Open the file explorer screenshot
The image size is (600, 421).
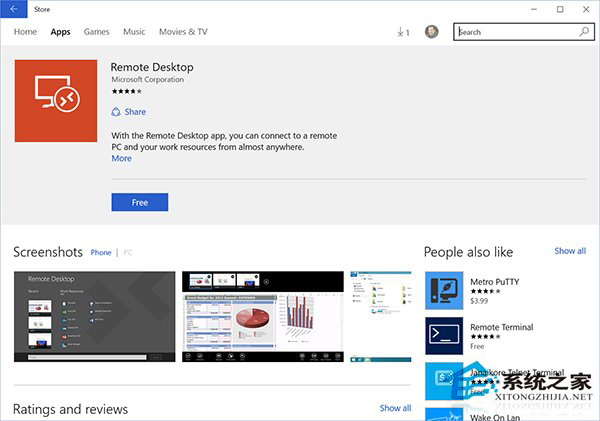pos(381,317)
